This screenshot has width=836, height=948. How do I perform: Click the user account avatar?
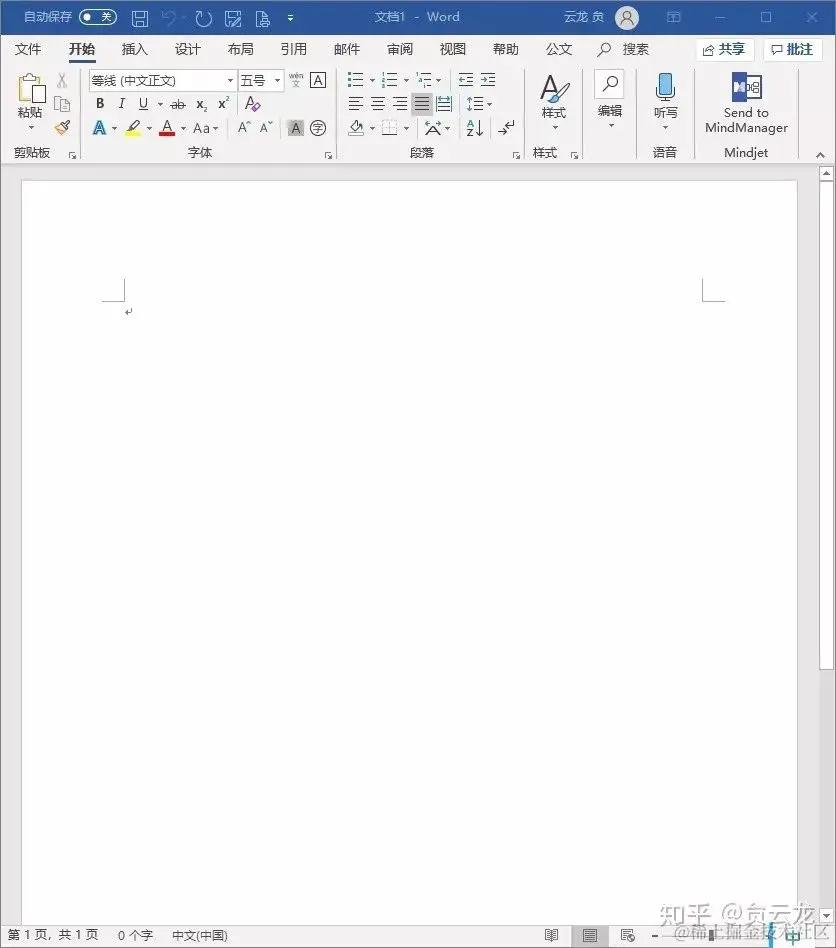pos(627,18)
